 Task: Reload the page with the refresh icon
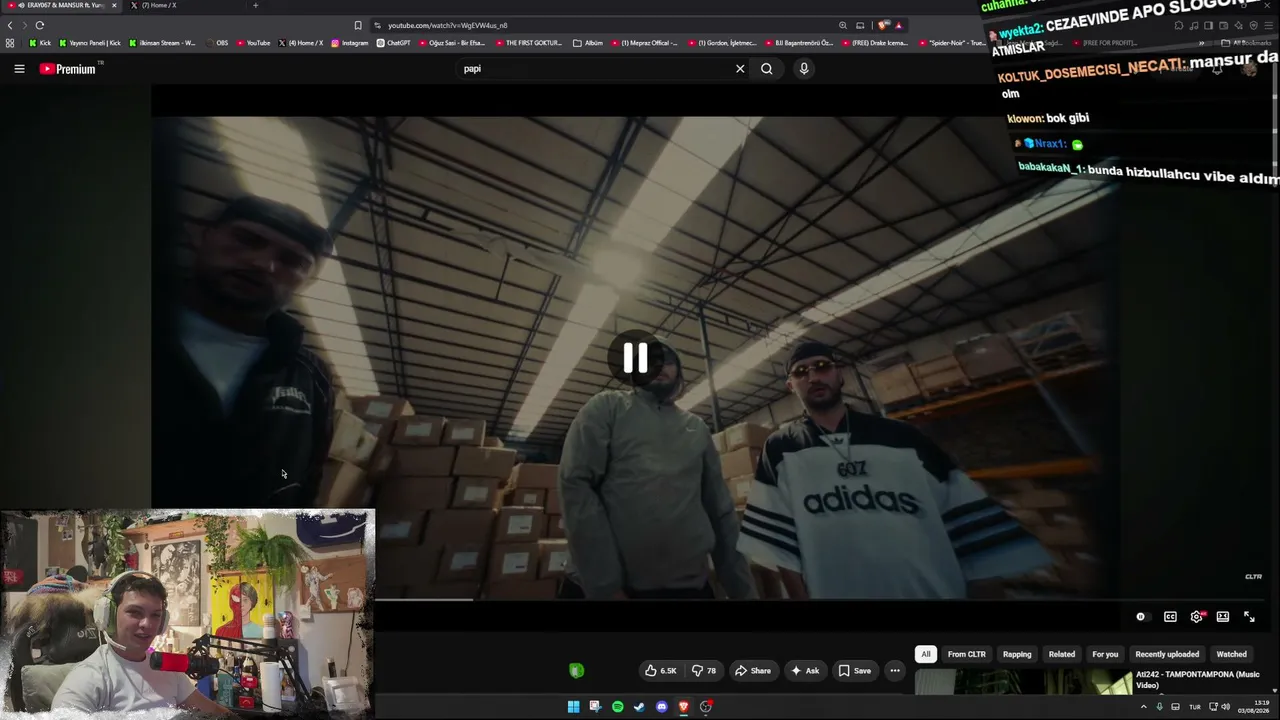40,25
